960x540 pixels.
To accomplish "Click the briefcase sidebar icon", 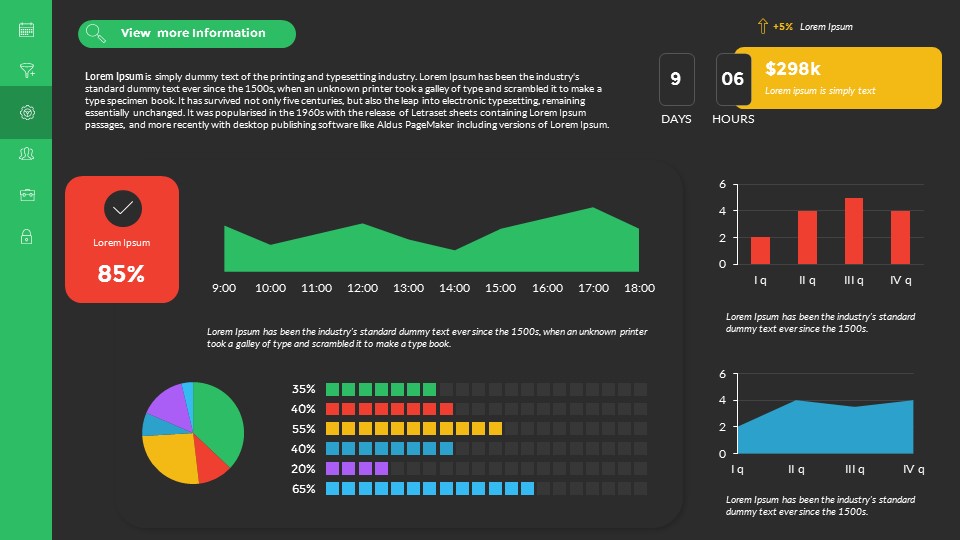I will click(27, 195).
